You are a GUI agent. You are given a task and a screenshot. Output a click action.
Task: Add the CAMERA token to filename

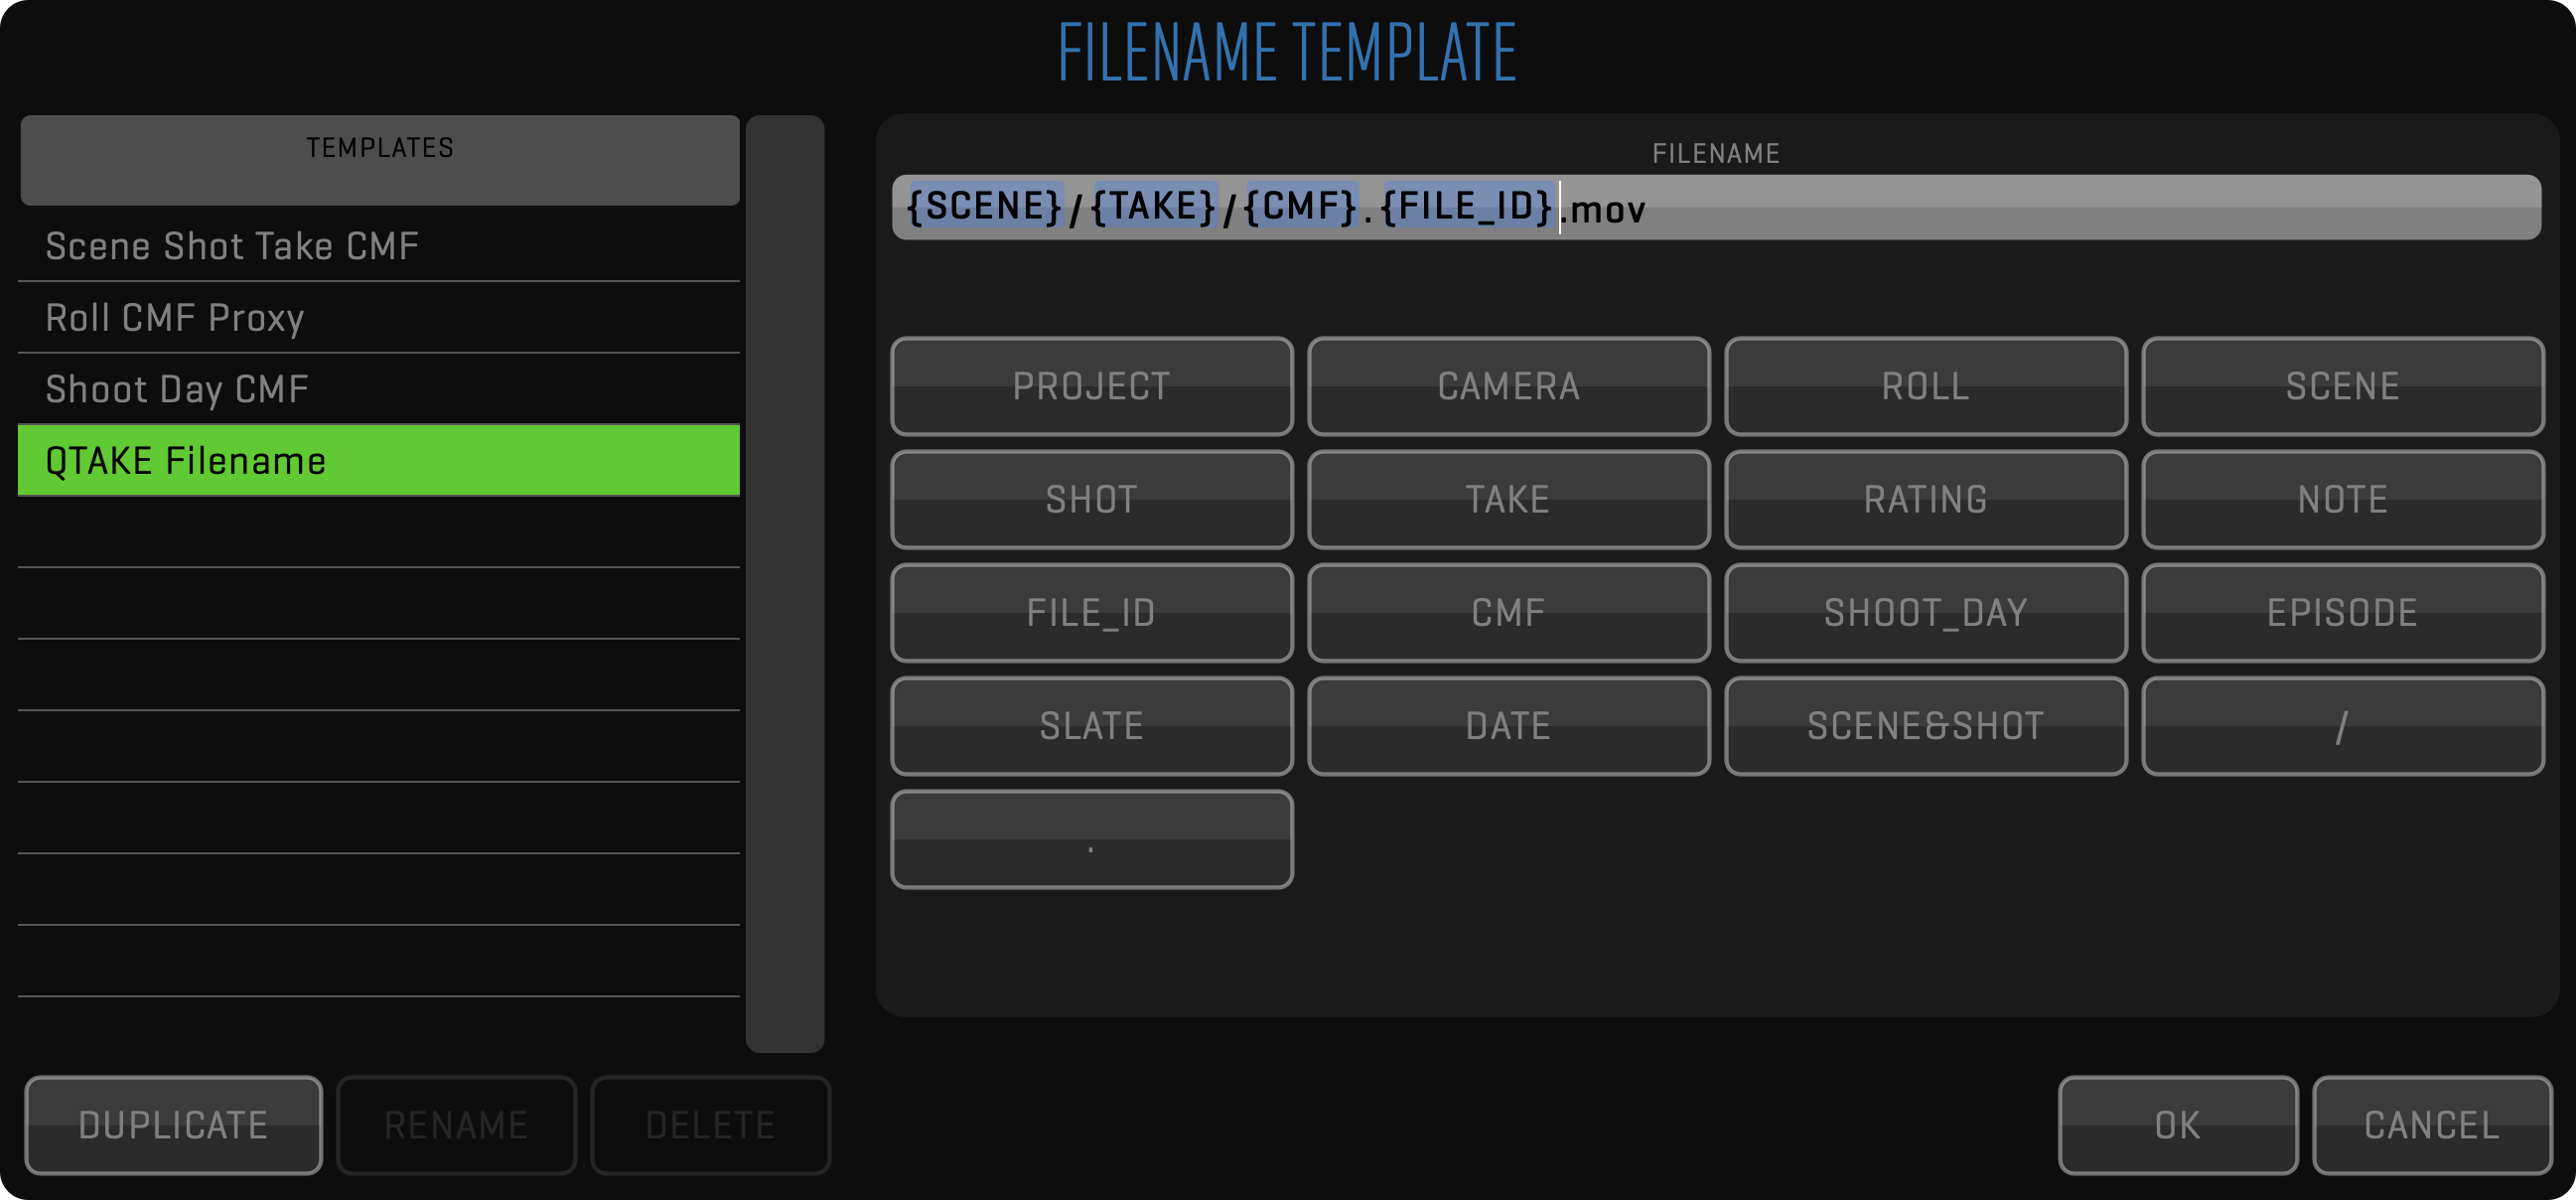click(1508, 386)
